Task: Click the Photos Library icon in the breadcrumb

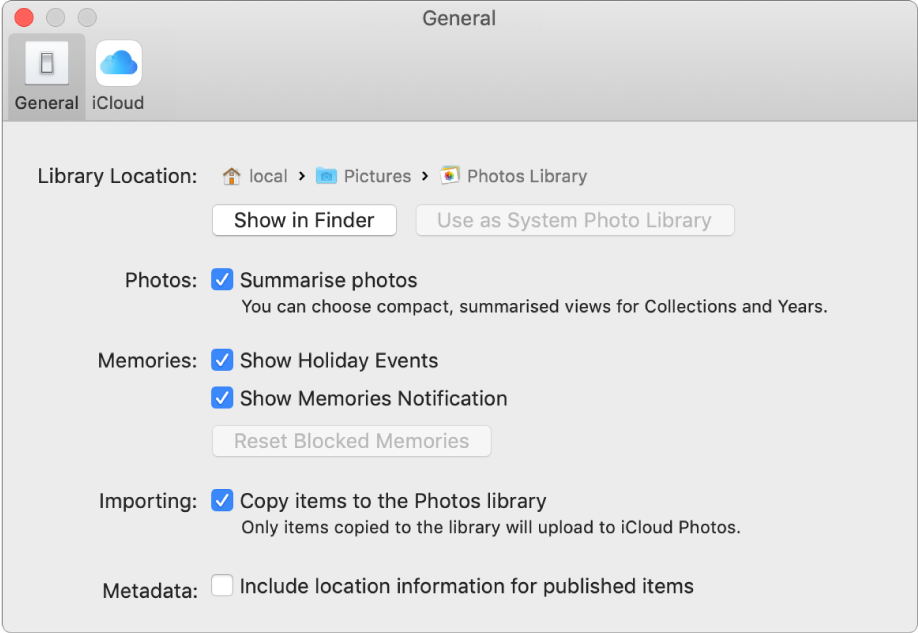Action: pyautogui.click(x=449, y=176)
